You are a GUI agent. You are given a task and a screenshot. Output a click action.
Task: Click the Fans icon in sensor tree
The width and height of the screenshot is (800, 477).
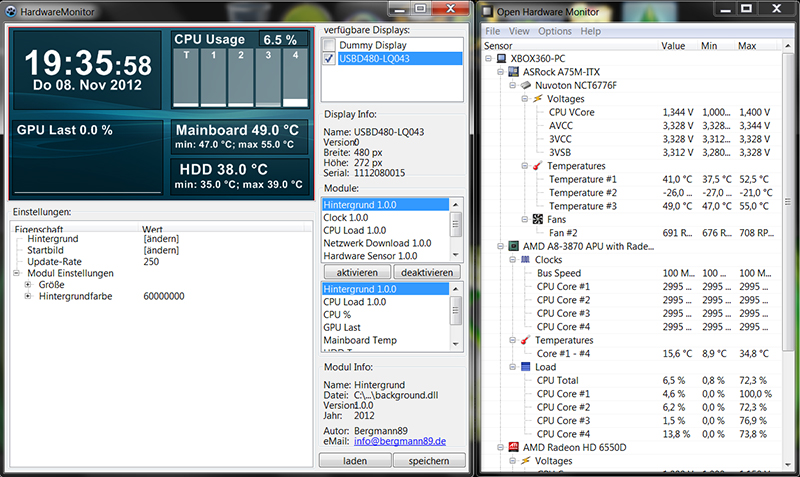pyautogui.click(x=538, y=219)
